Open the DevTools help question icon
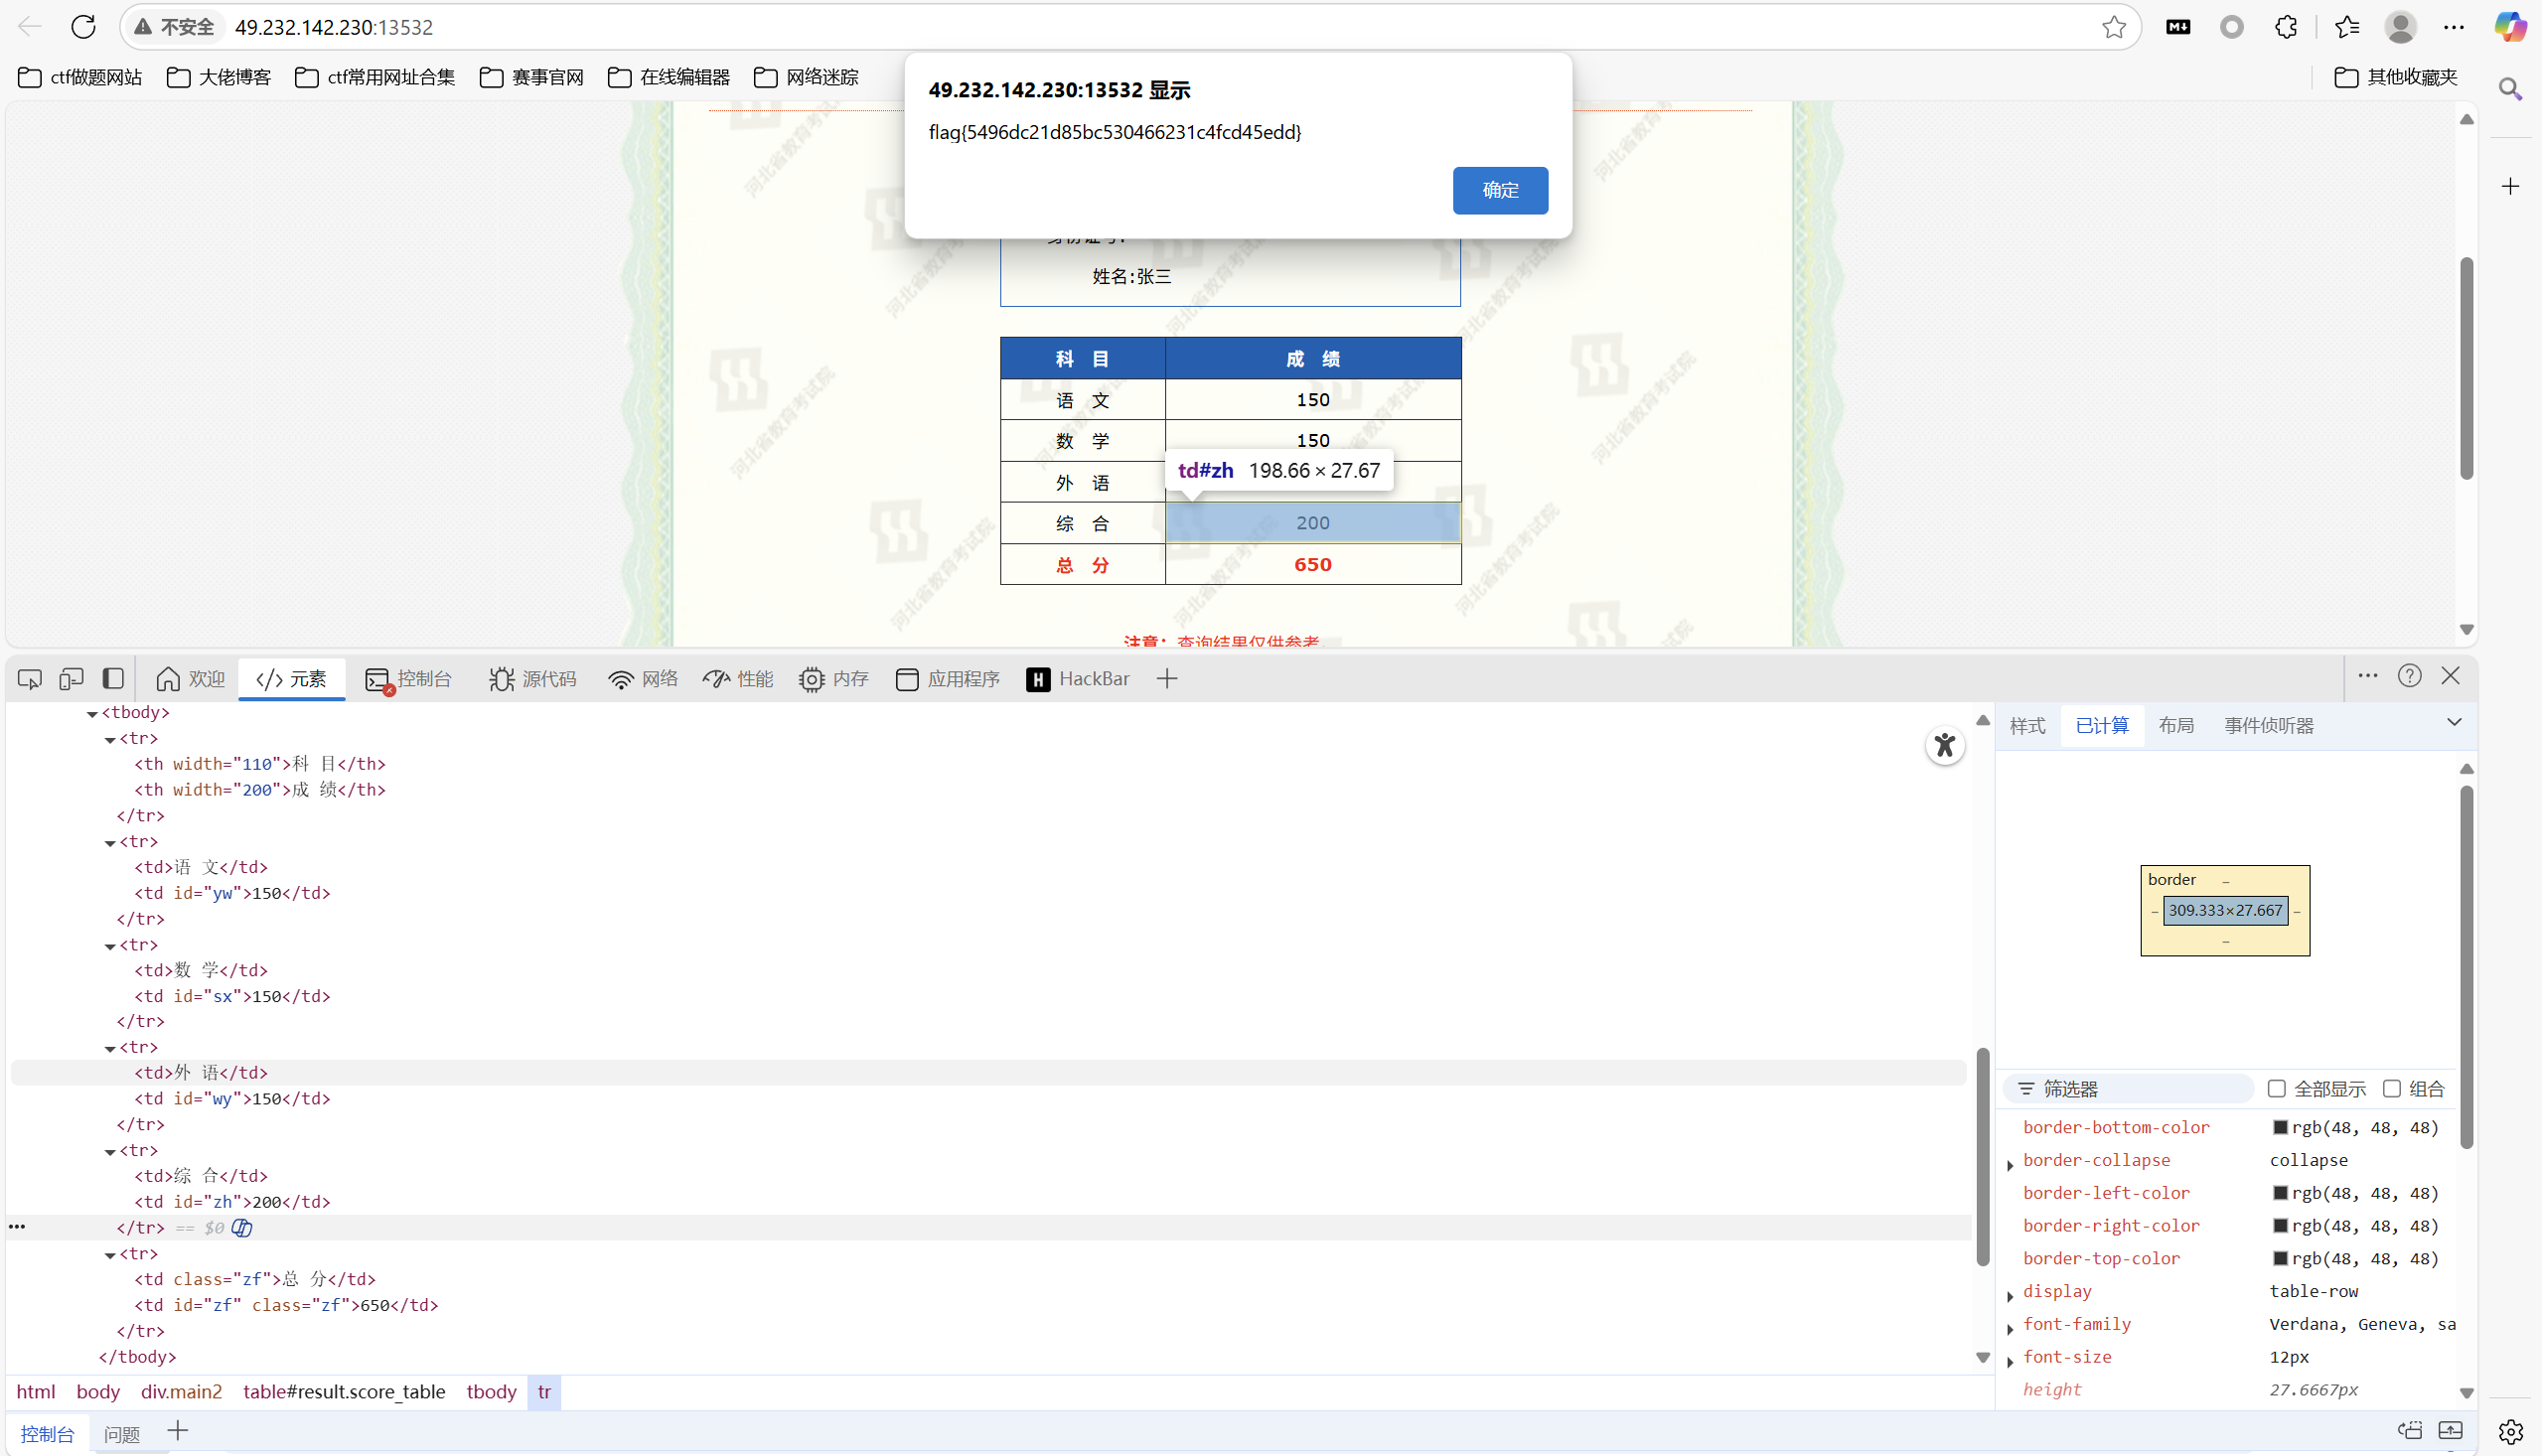This screenshot has height=1456, width=2542. click(x=2409, y=676)
